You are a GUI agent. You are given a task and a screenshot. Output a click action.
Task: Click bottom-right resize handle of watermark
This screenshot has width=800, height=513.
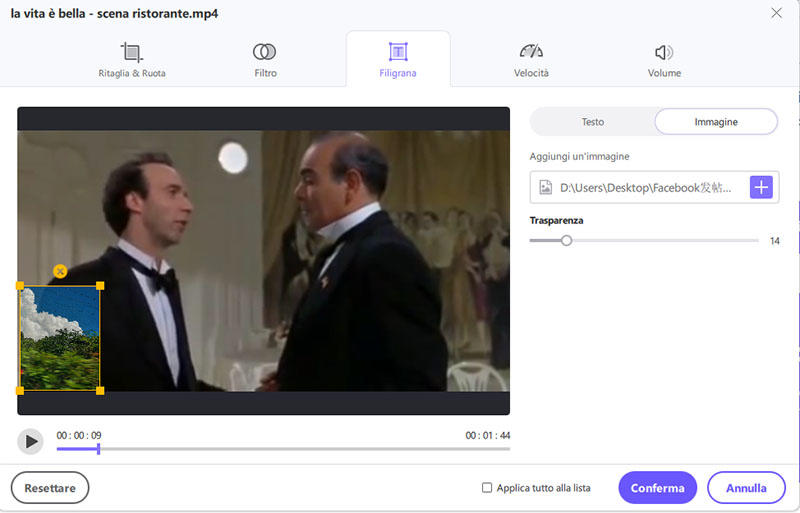click(x=100, y=390)
